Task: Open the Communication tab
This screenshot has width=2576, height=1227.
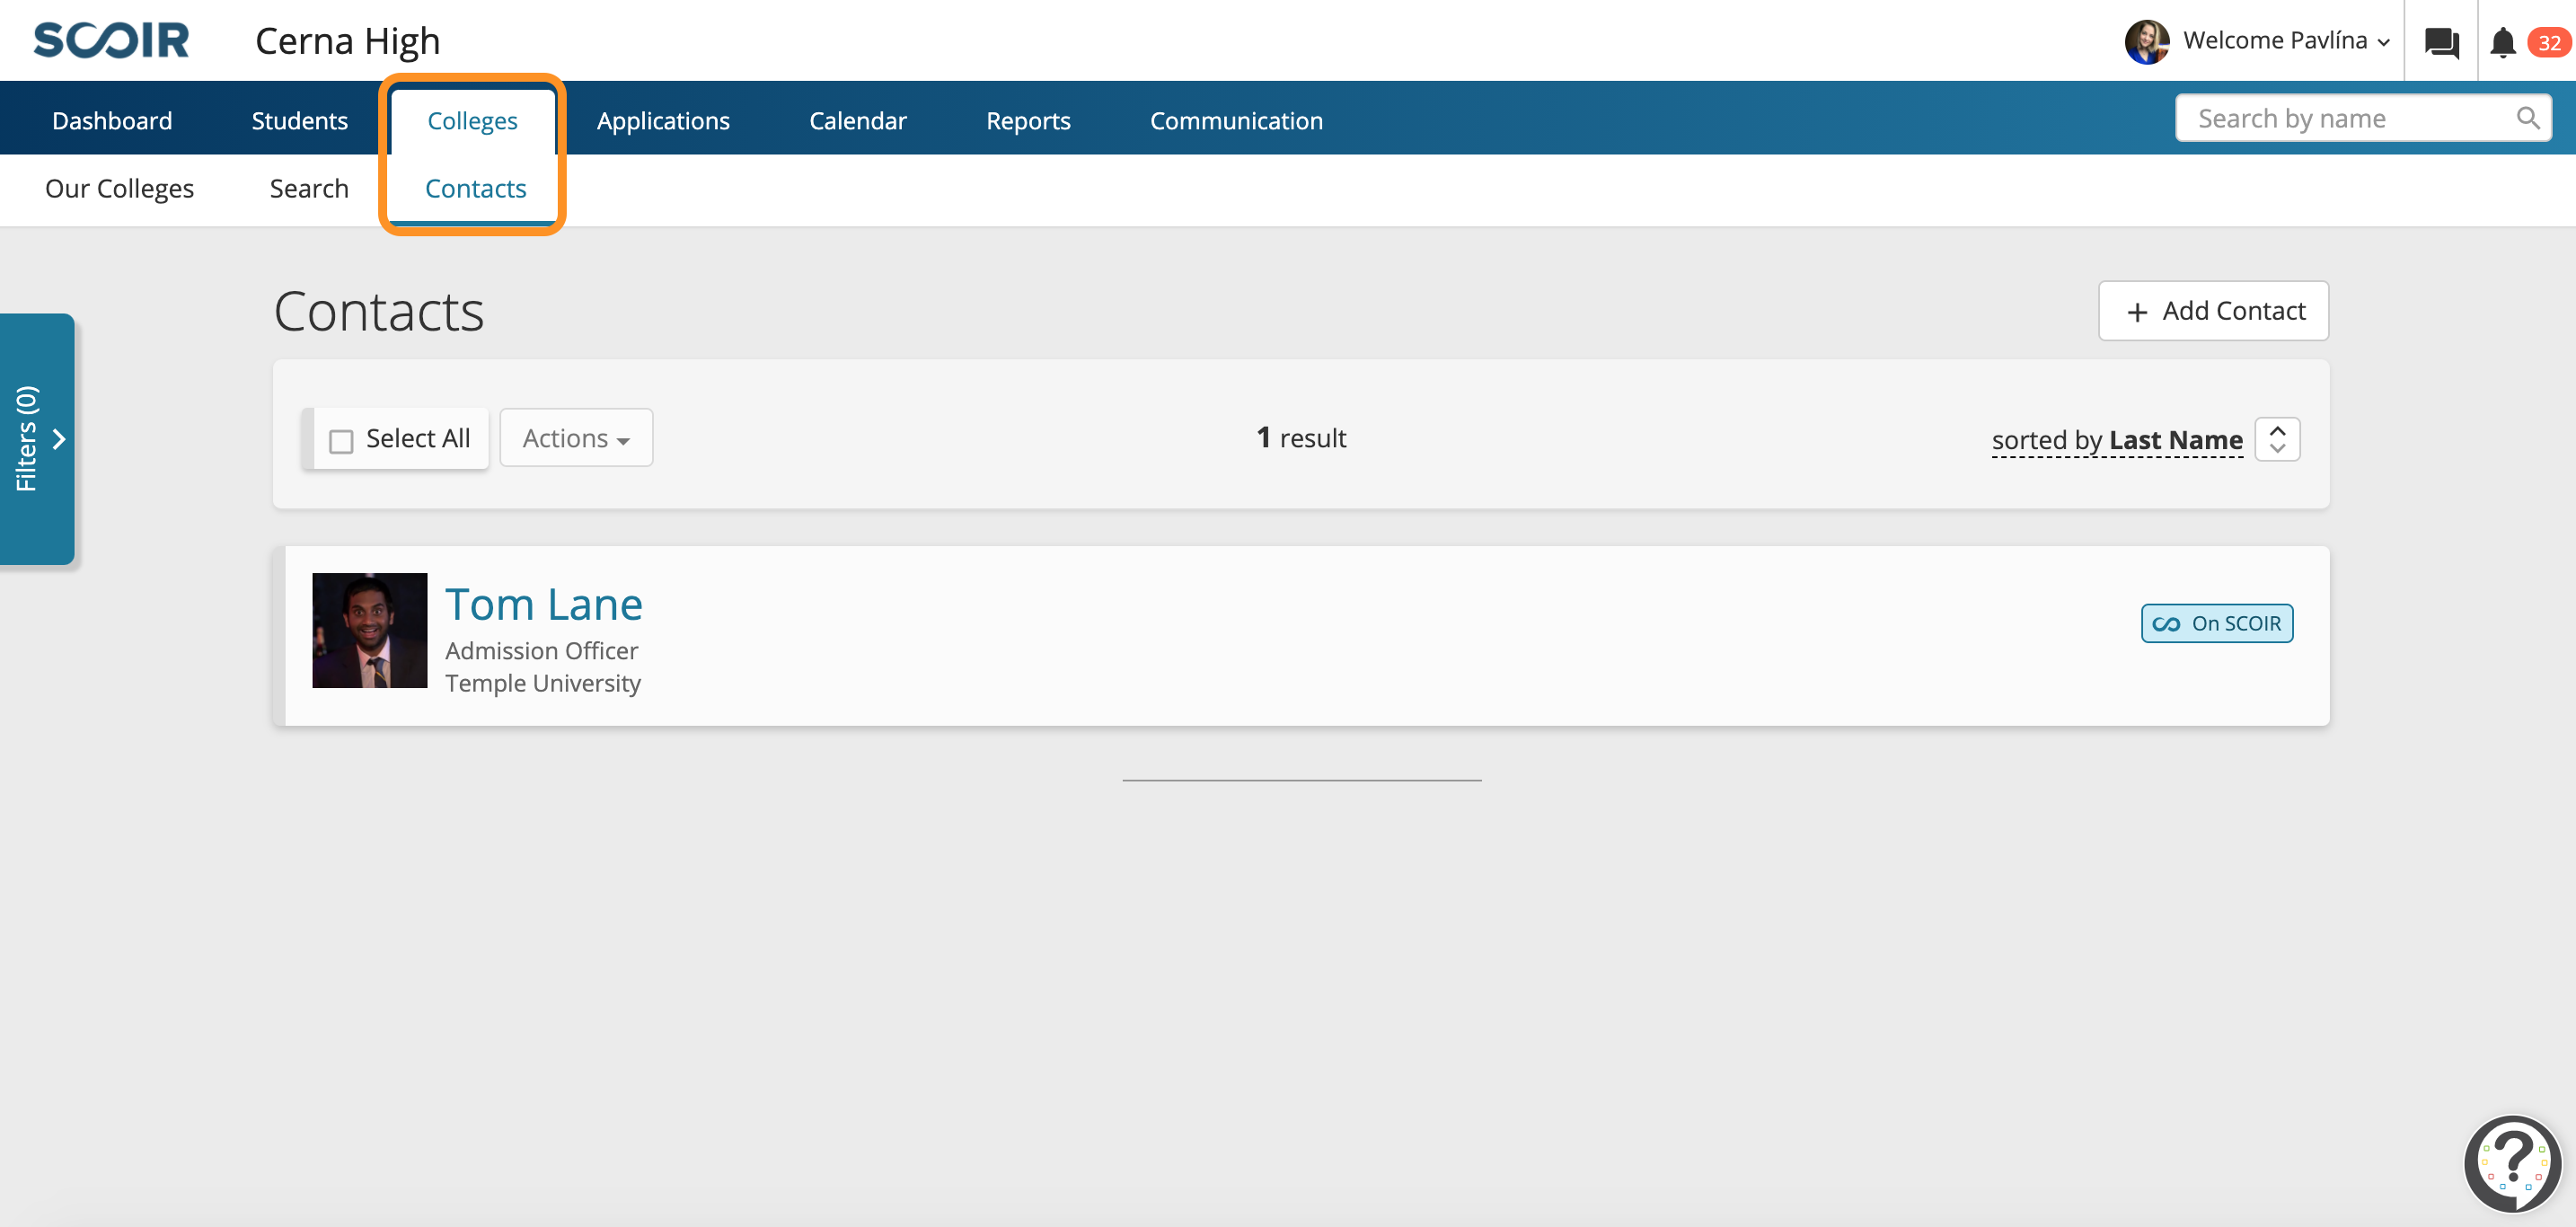Action: pyautogui.click(x=1236, y=120)
